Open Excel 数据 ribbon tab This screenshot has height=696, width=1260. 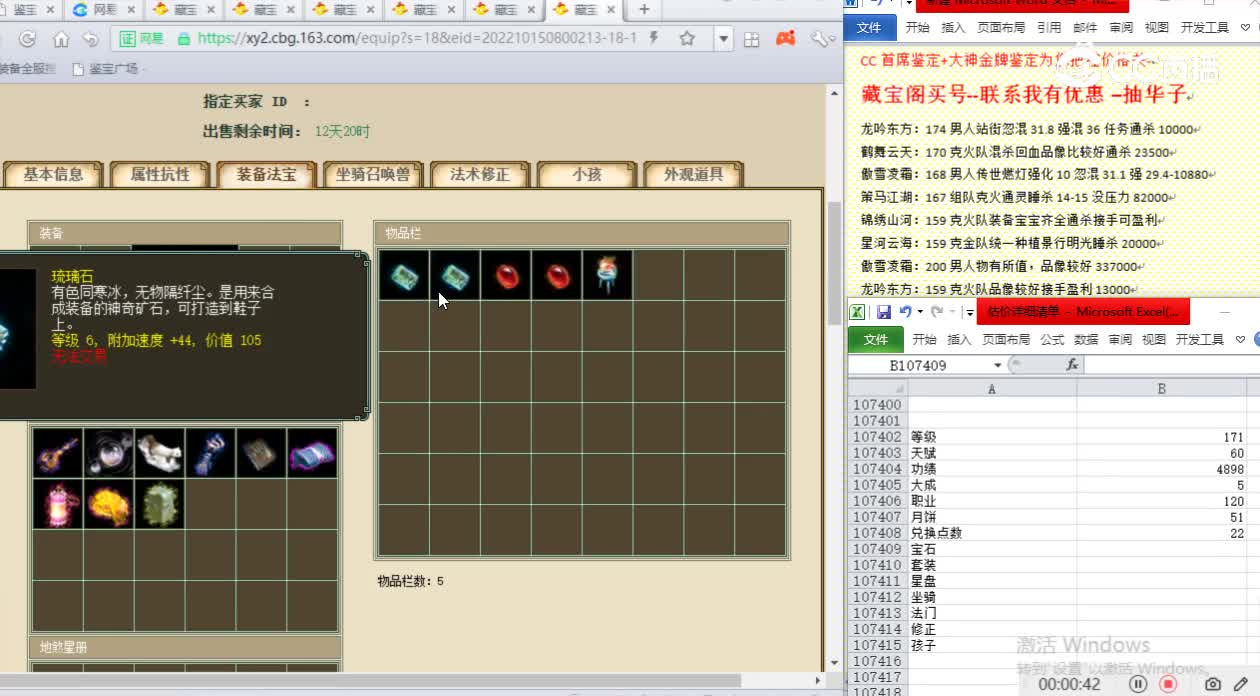pyautogui.click(x=1086, y=339)
